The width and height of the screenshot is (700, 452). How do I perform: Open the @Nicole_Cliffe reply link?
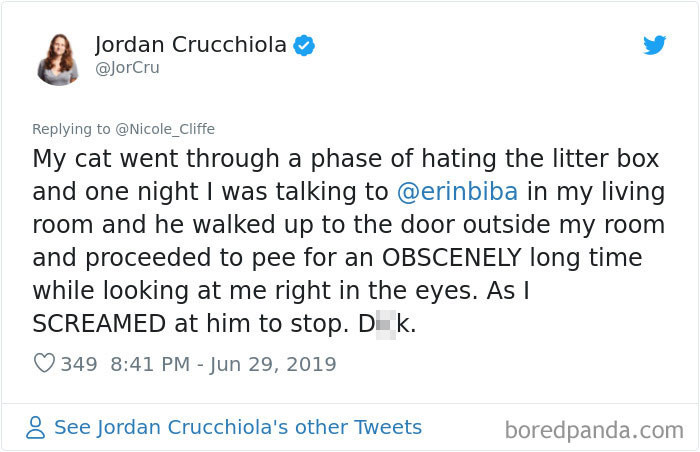[x=165, y=129]
